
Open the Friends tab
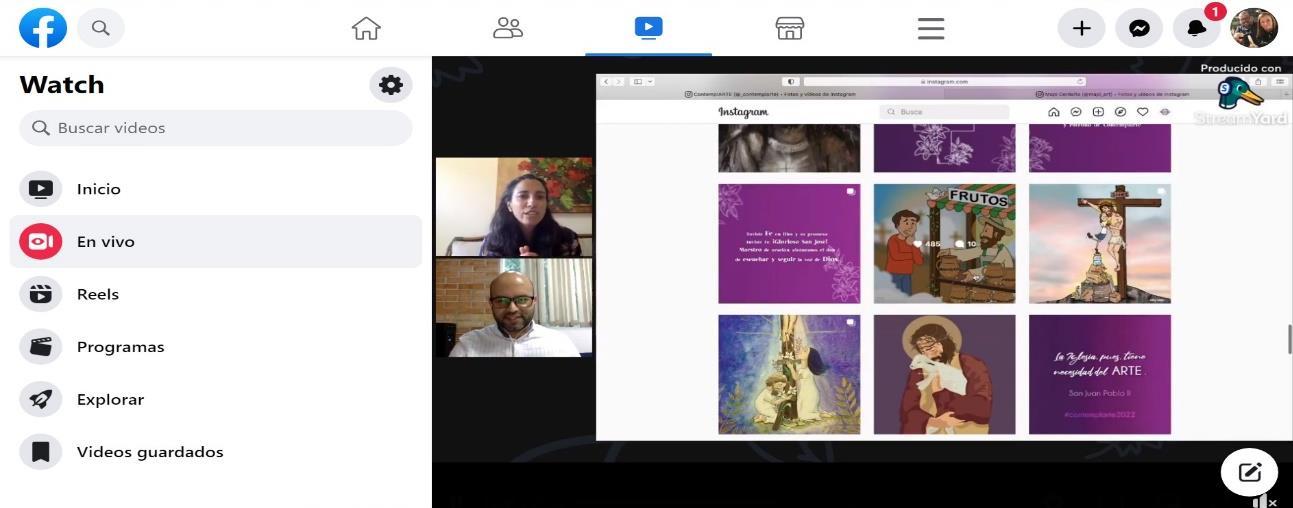pos(508,29)
